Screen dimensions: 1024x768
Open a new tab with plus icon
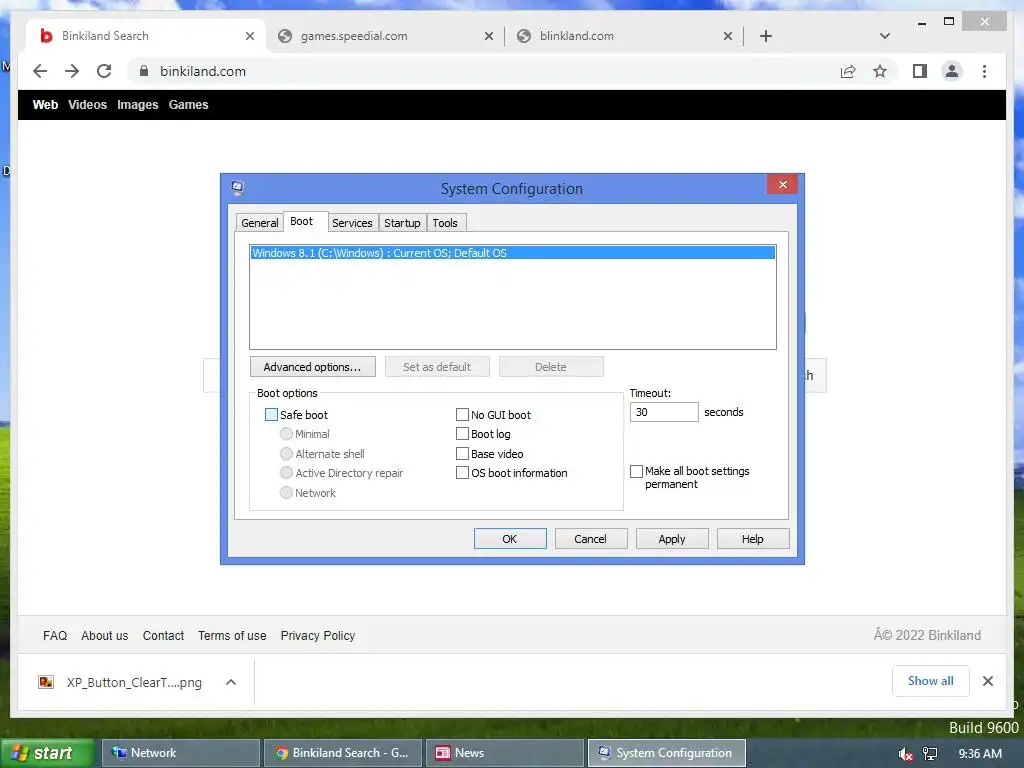click(x=766, y=36)
